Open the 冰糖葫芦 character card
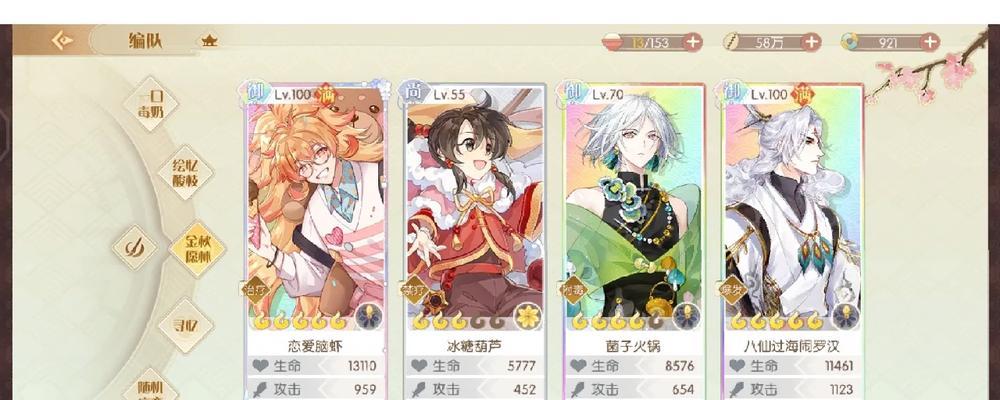 click(x=475, y=241)
